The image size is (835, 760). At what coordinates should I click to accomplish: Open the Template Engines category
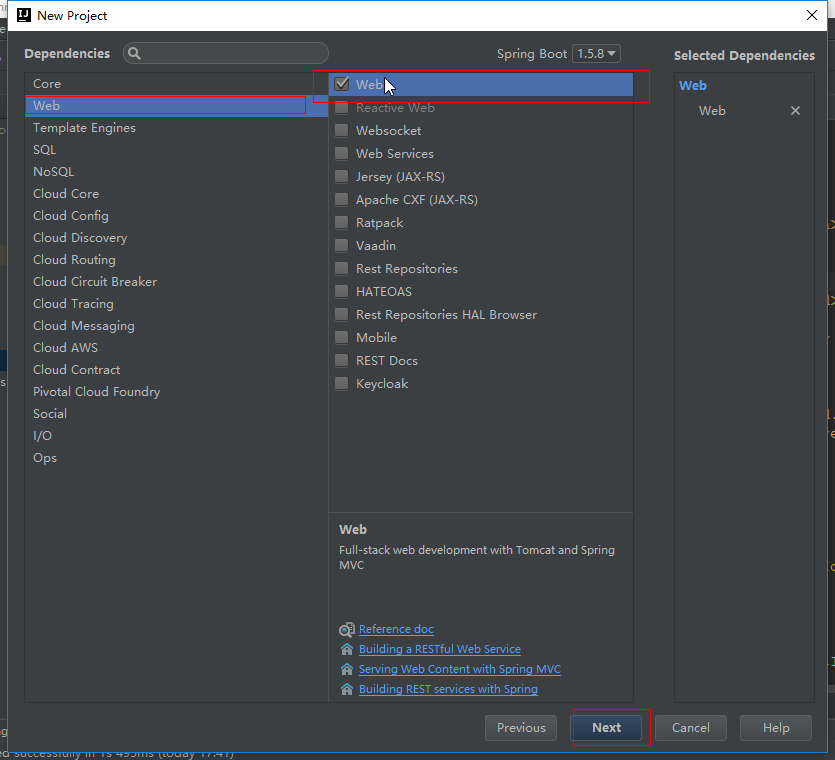176,128
